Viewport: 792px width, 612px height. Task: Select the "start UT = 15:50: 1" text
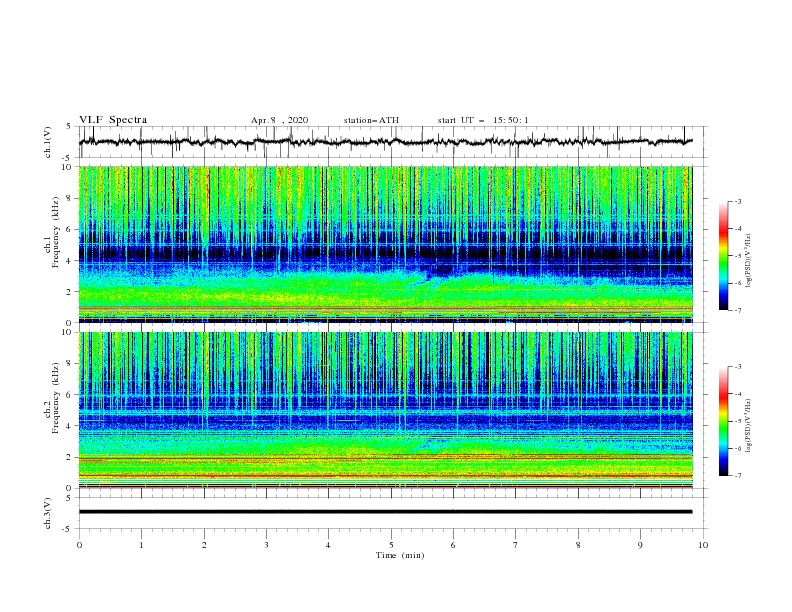tap(483, 120)
